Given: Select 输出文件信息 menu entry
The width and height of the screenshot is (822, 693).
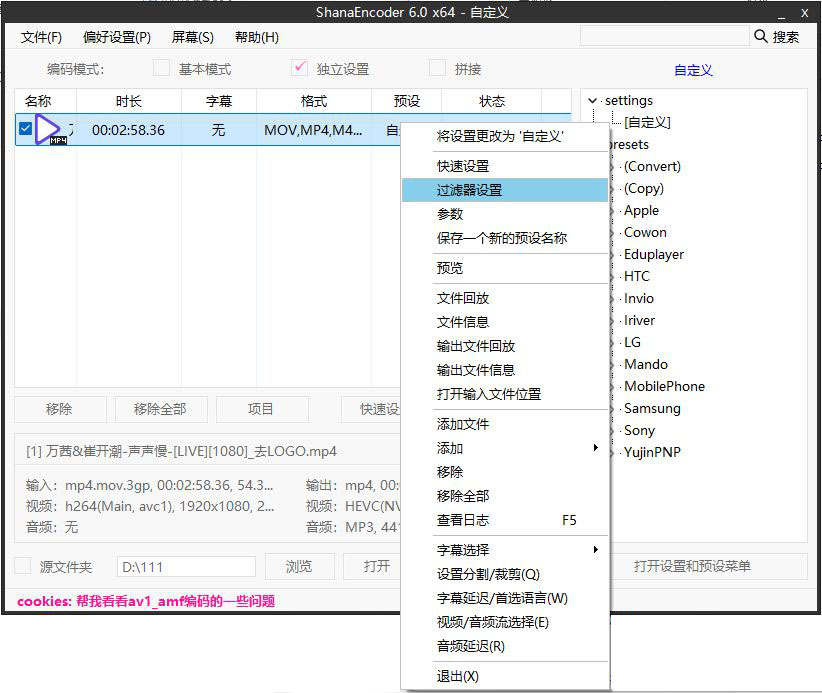Looking at the screenshot, I should point(505,370).
